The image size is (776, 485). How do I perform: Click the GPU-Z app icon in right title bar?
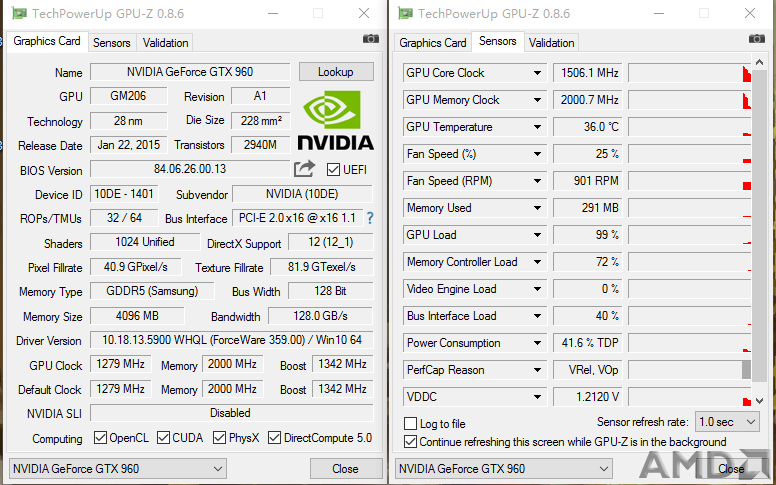406,13
